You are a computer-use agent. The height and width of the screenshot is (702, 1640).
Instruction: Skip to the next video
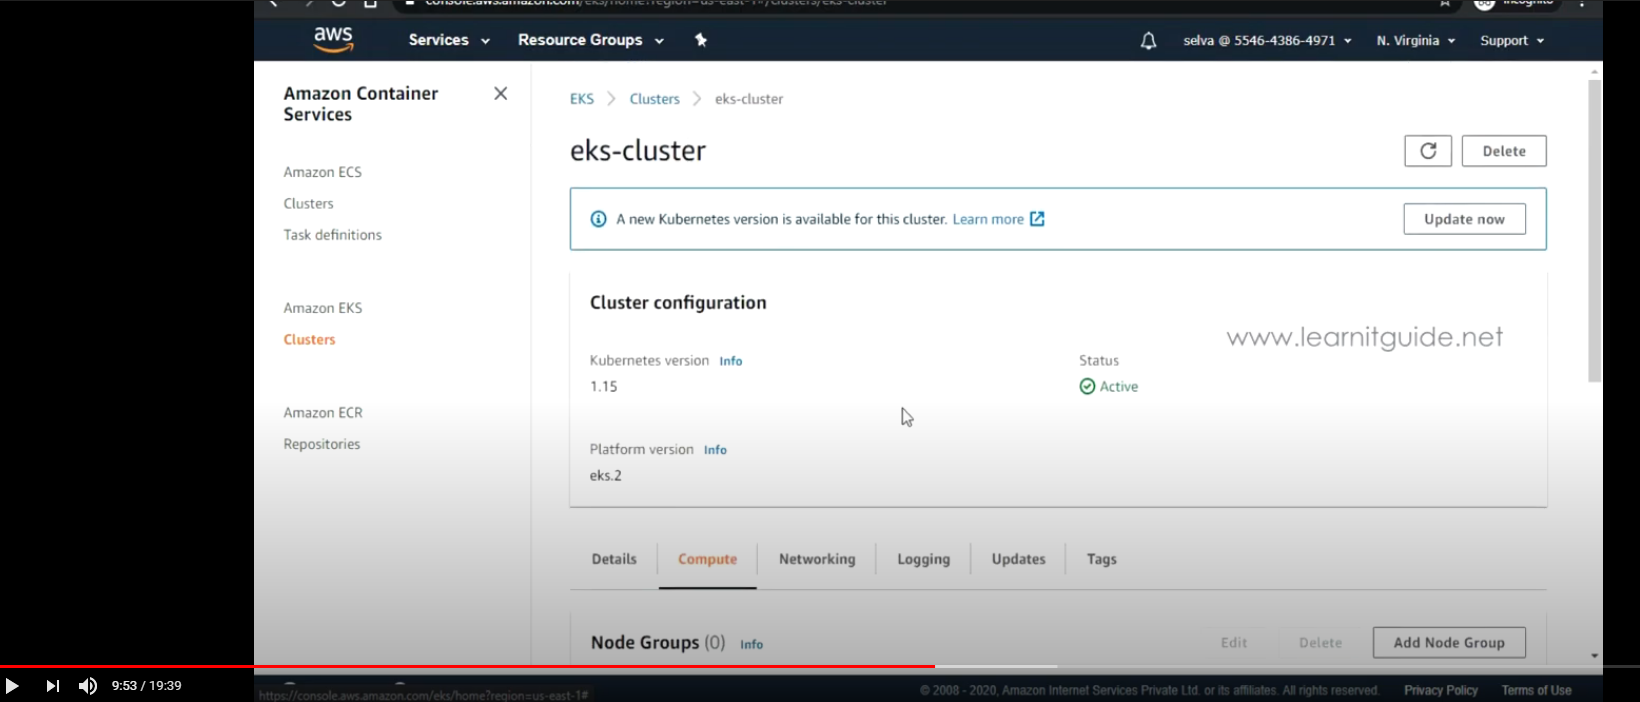tap(52, 686)
